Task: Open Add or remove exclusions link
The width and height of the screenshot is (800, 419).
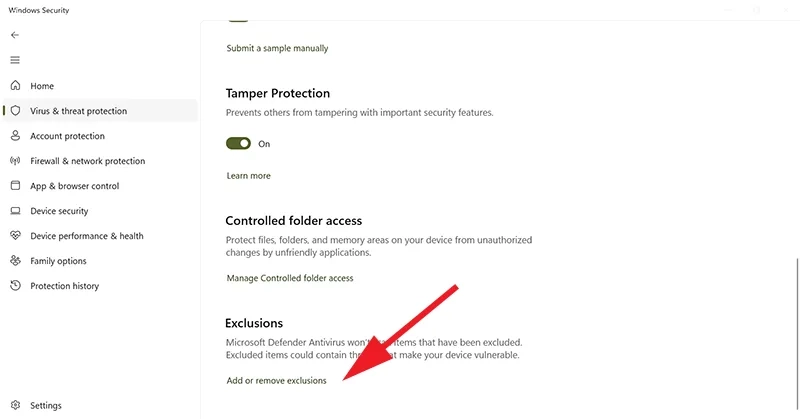Action: 276,381
